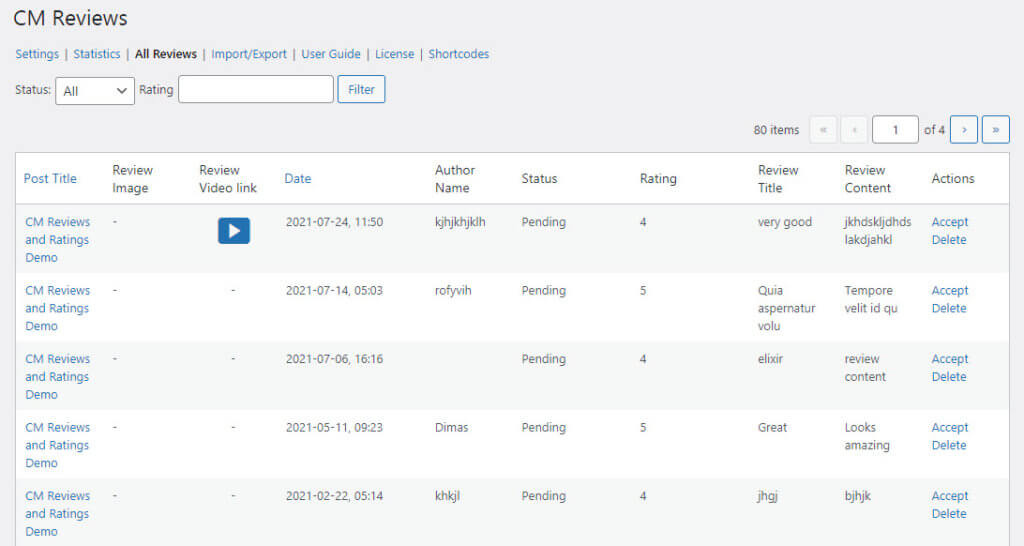
Task: Accept the review by khkjl
Action: (x=950, y=496)
